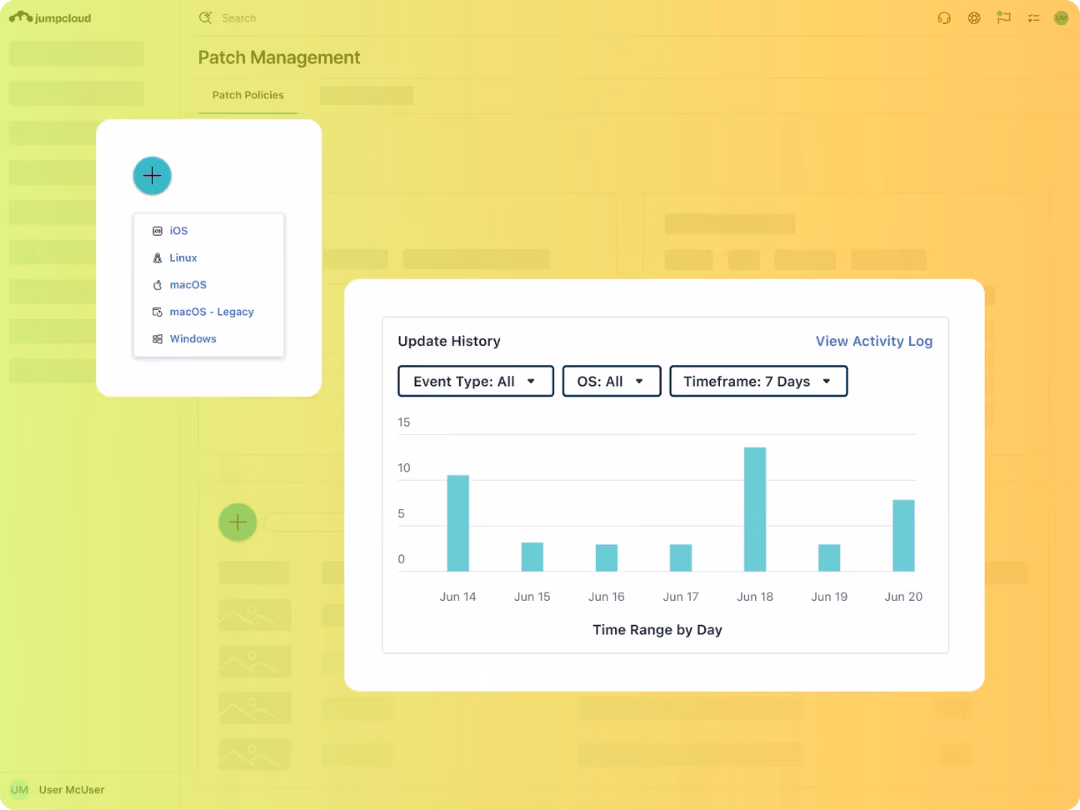Screen dimensions: 1080x810
Task: Click the Jun 16 axis label
Action: click(x=606, y=596)
